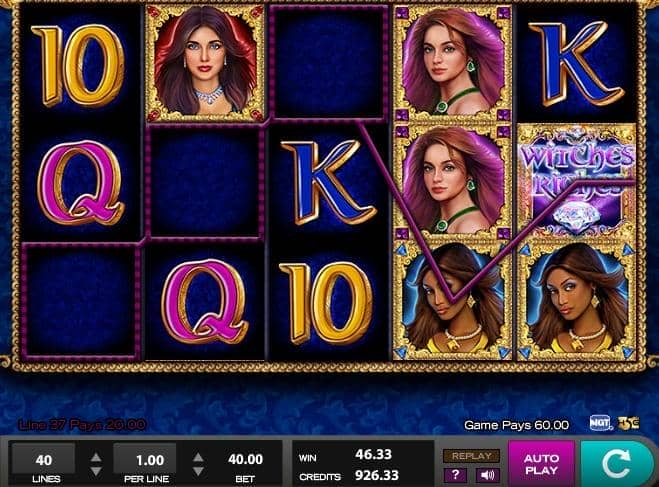Spin the reels with the teal button
Screen dimensions: 659x487
pyautogui.click(x=618, y=464)
